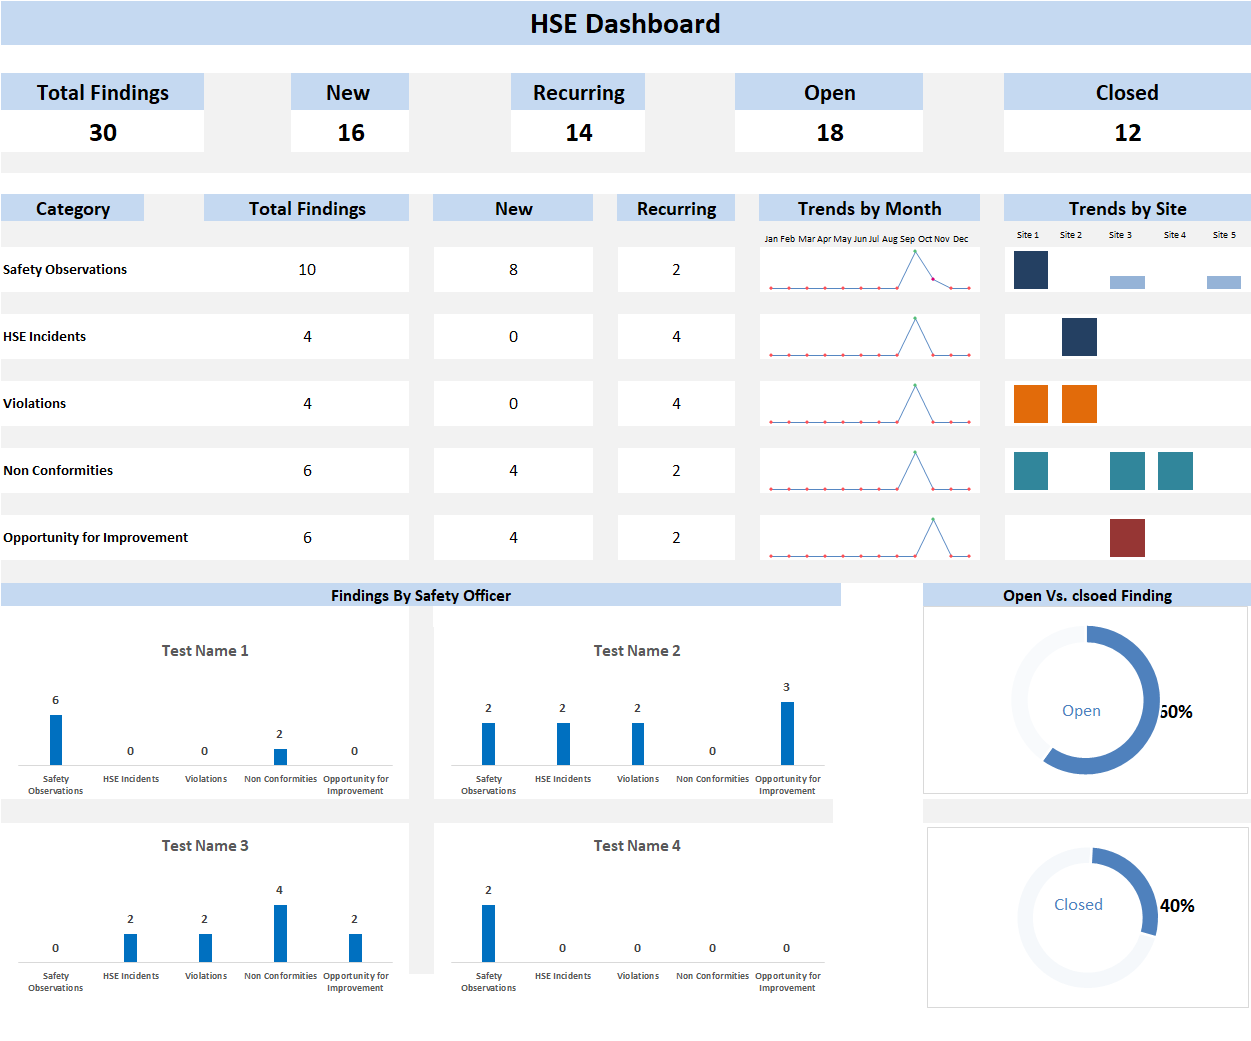
Task: Select the Trends by Month column header
Action: (x=869, y=208)
